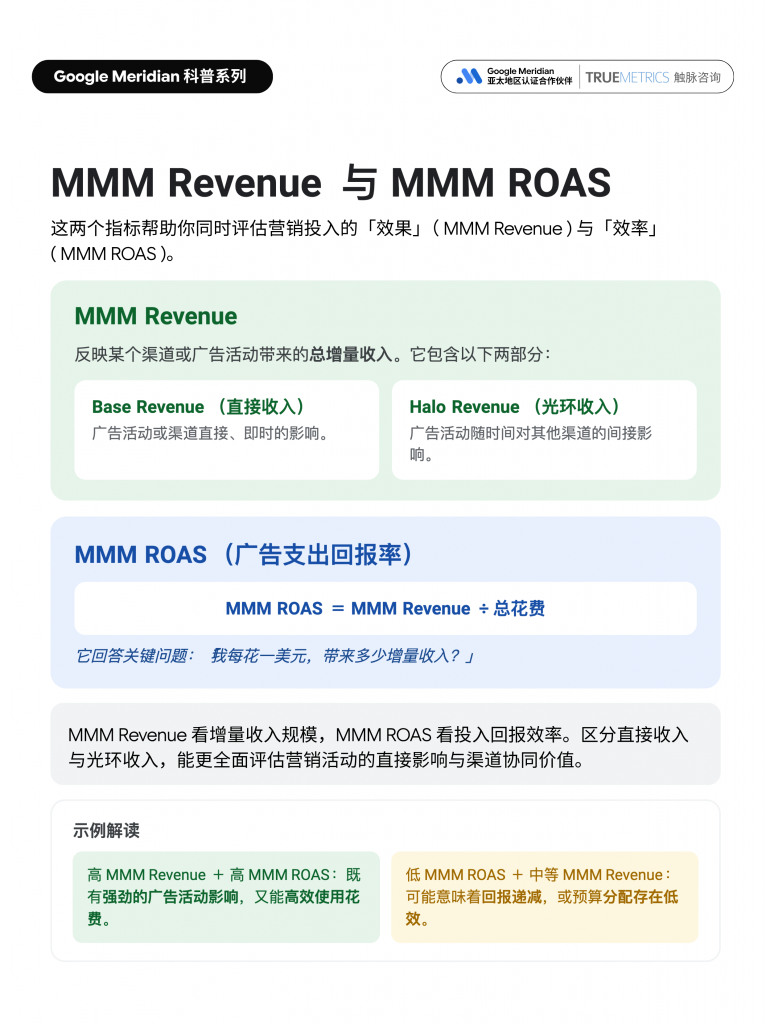This screenshot has width=766, height=1024.
Task: Click the green MMM Revenue section heading
Action: (x=156, y=316)
